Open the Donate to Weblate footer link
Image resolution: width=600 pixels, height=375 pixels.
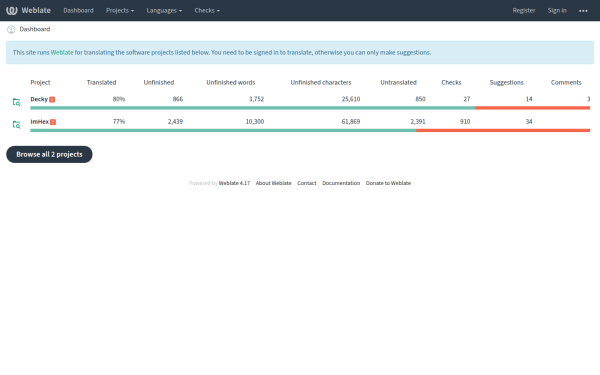388,183
